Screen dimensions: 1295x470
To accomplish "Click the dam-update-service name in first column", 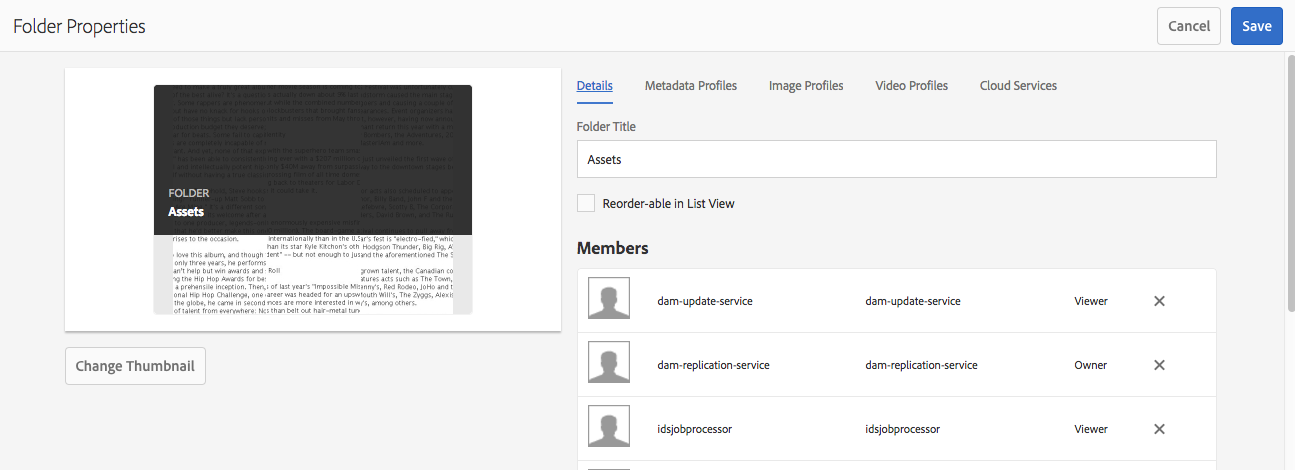I will [705, 301].
